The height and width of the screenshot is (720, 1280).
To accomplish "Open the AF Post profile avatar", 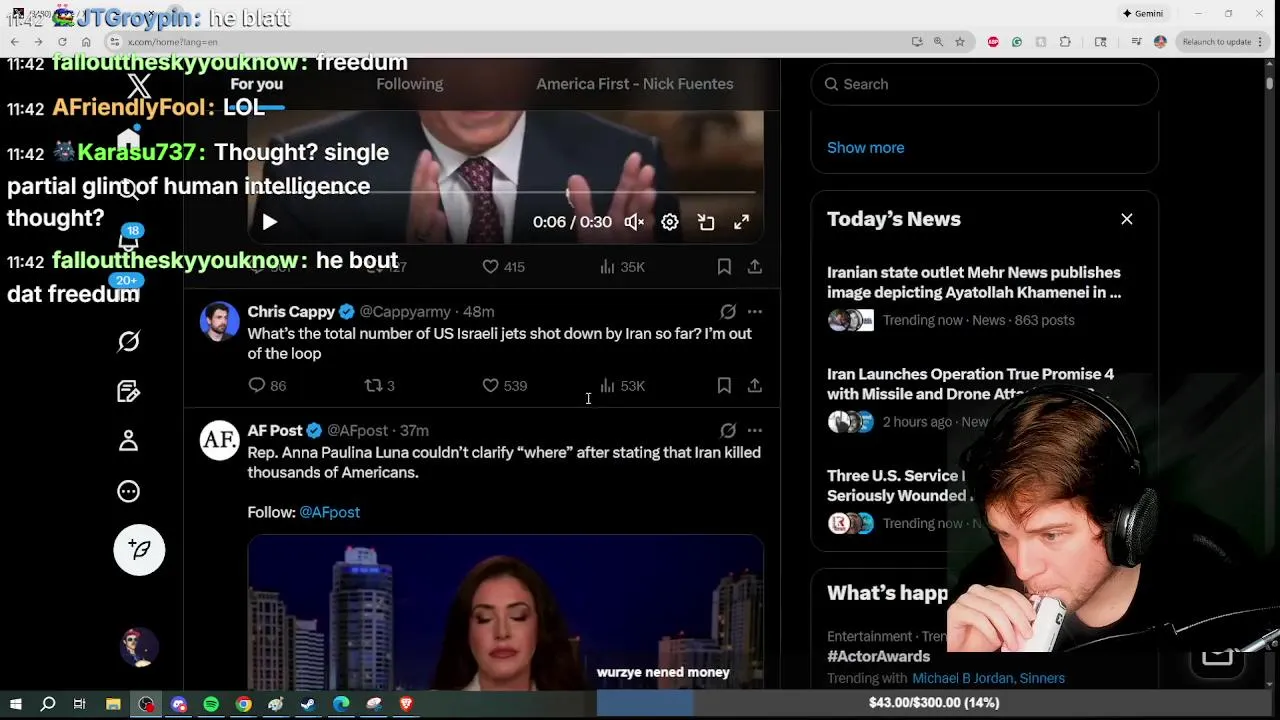I will tap(219, 440).
